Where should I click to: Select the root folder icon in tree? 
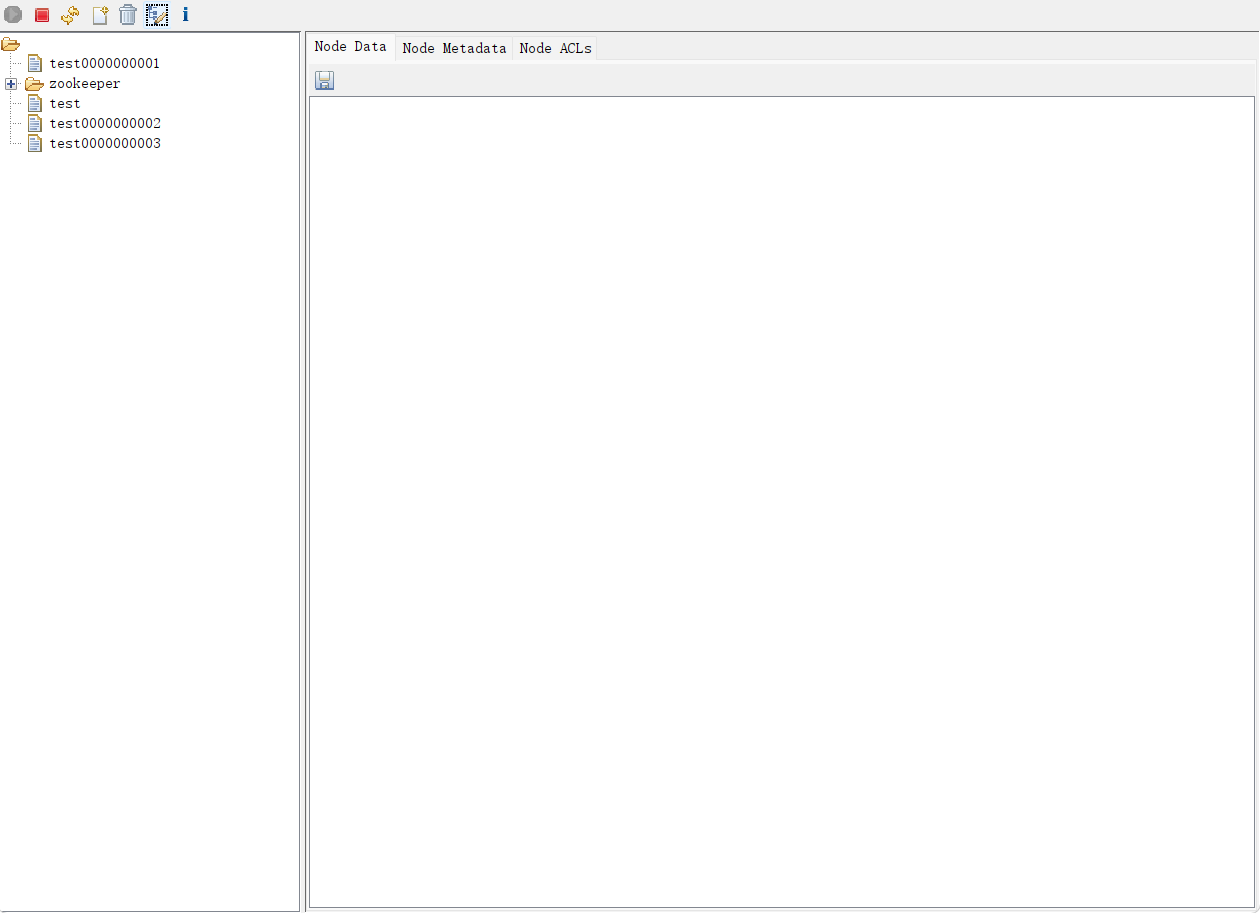click(11, 44)
